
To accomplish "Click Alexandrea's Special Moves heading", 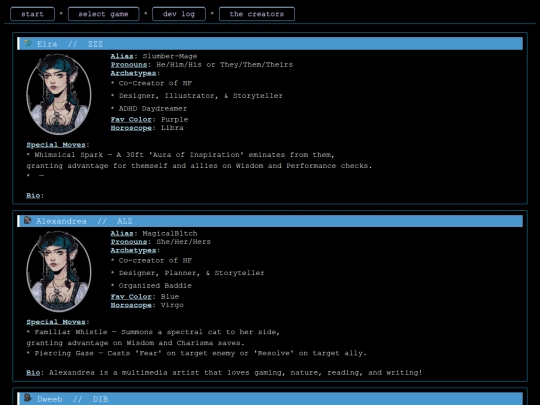I will pos(56,322).
